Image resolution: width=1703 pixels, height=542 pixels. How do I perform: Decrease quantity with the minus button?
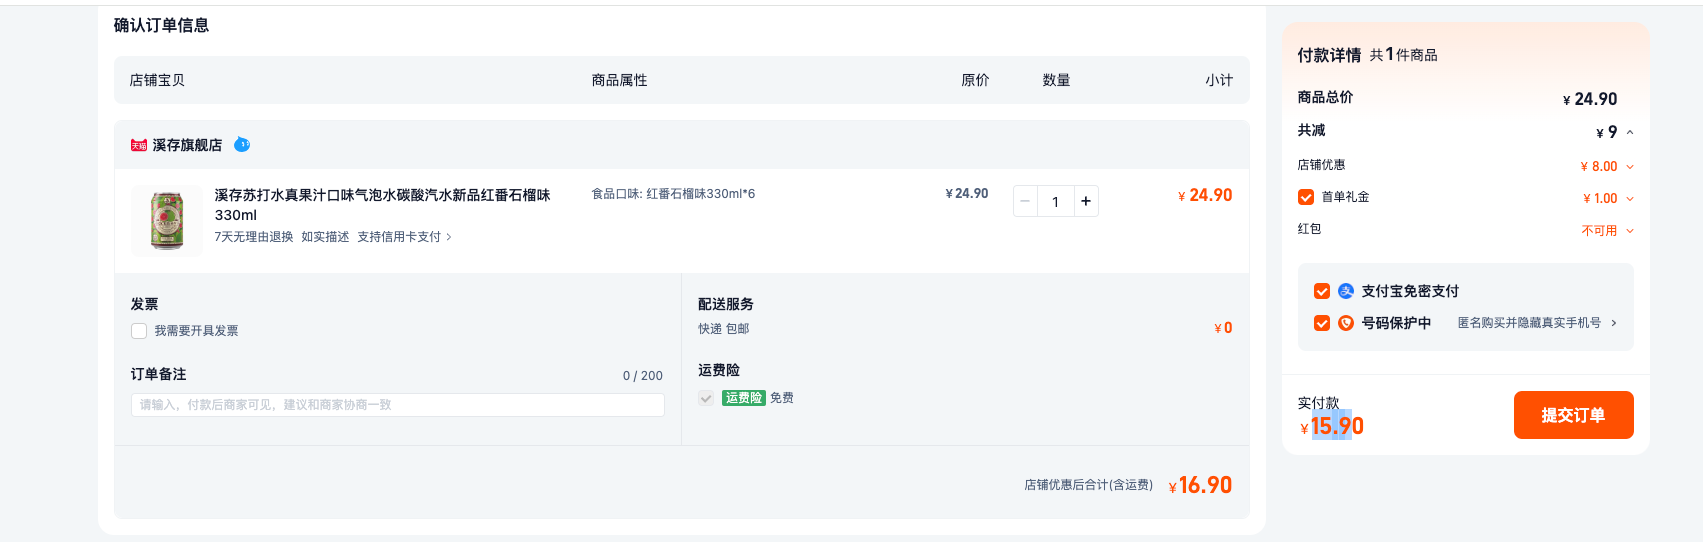(1025, 201)
